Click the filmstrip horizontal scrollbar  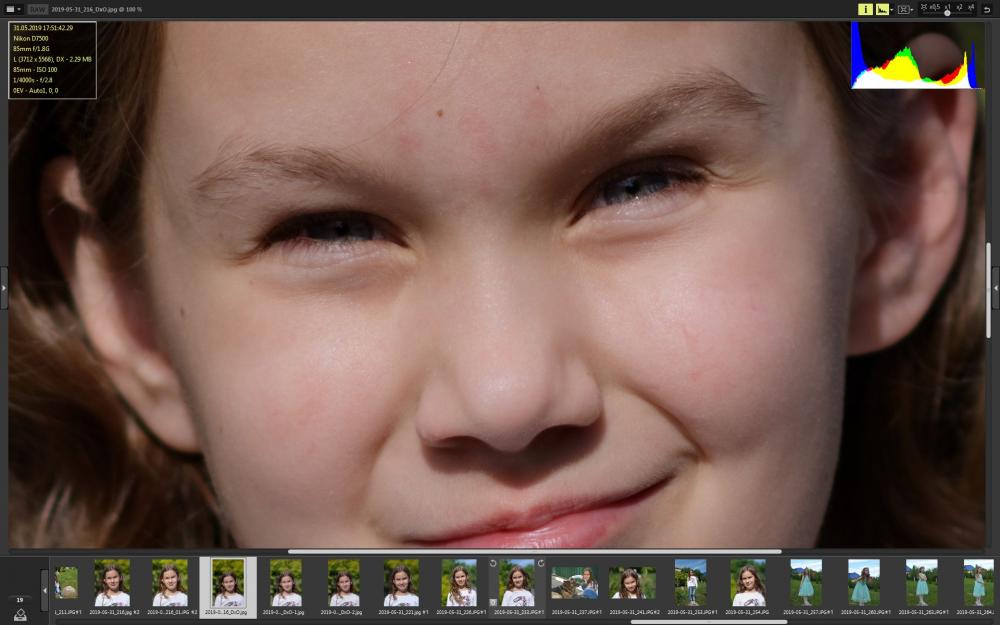click(709, 622)
